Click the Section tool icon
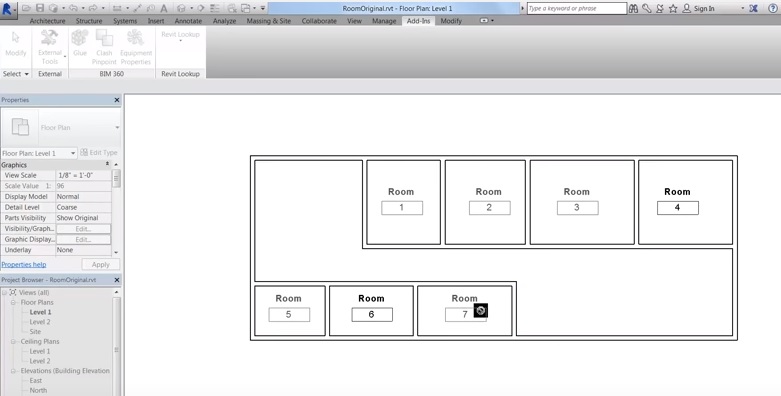Screen dimensions: 781x396 [201, 8]
